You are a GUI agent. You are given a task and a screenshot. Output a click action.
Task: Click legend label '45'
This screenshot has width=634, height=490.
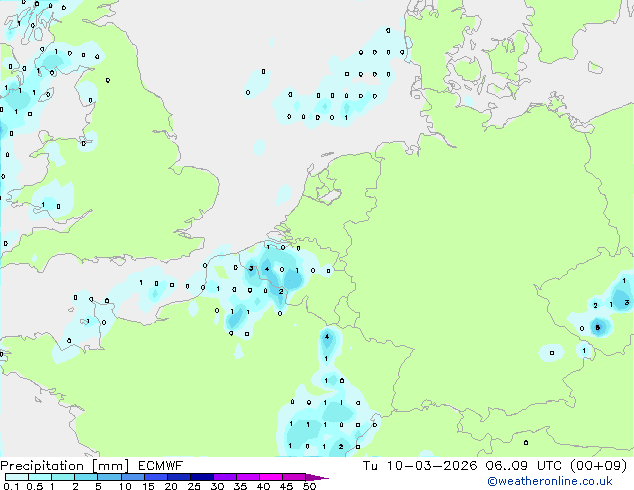(286, 486)
